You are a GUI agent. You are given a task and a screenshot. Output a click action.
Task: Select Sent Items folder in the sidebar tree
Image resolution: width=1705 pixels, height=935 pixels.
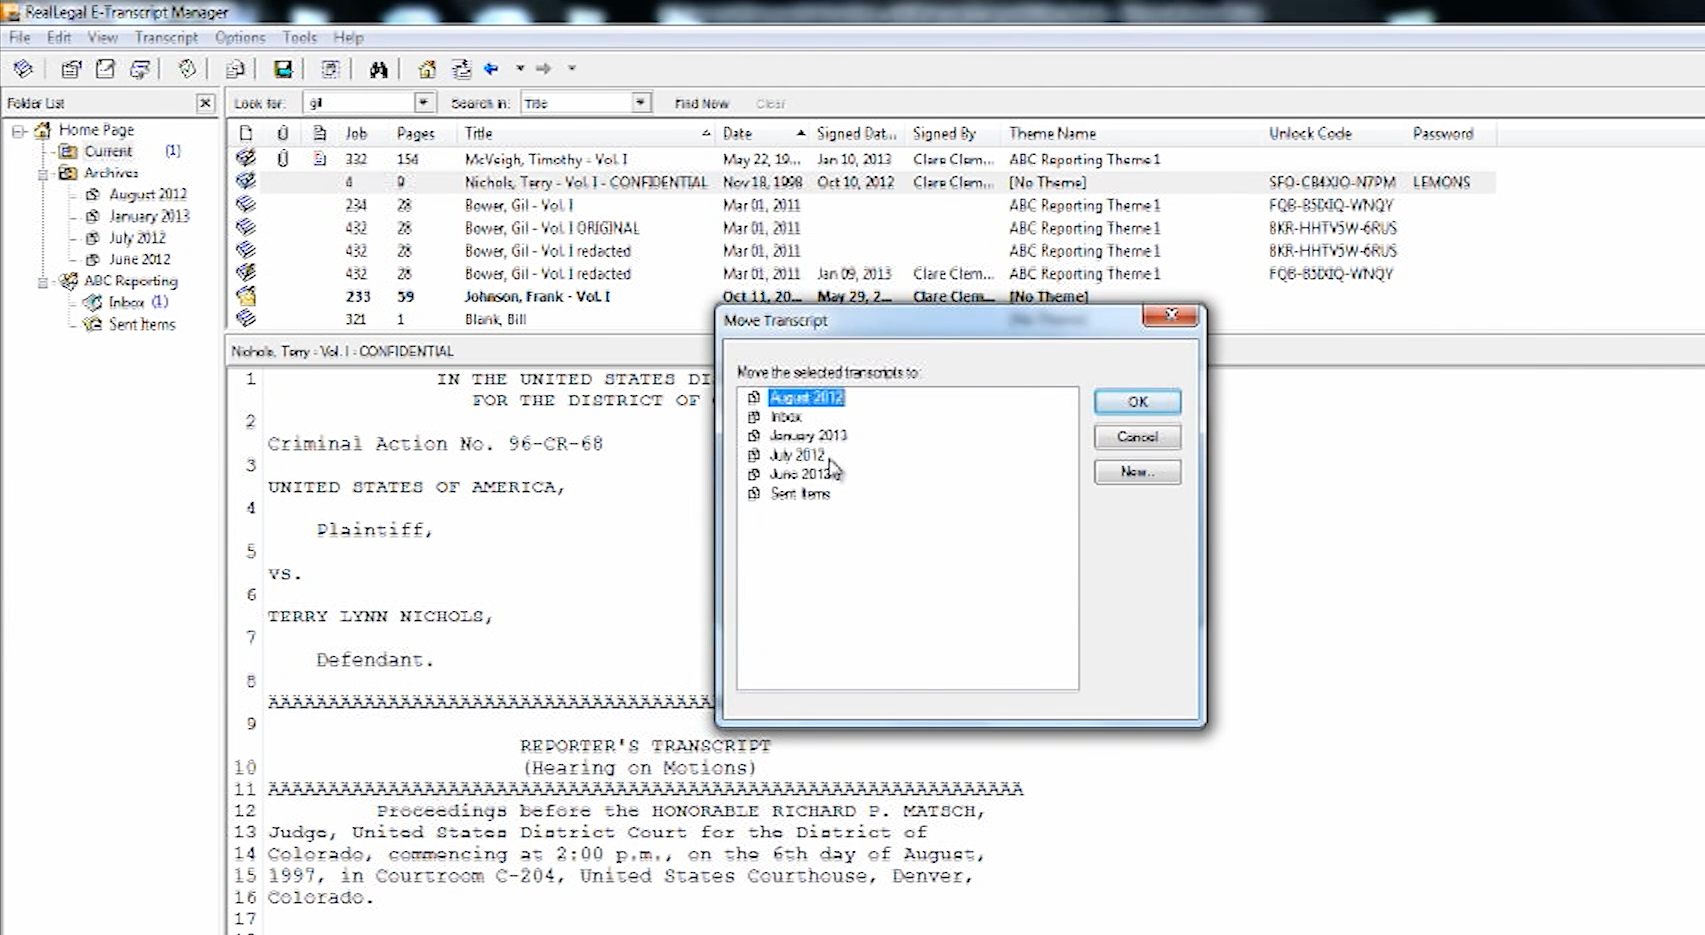[142, 324]
